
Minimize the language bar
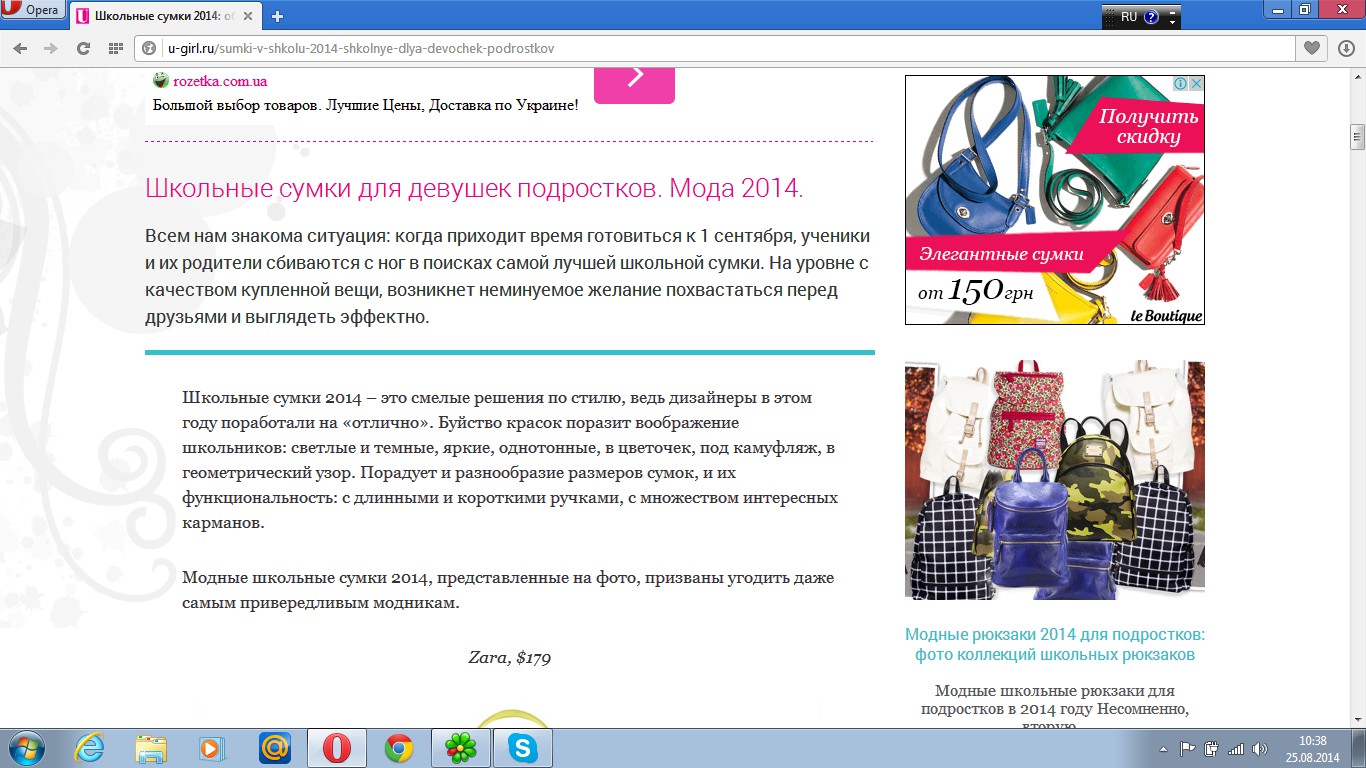point(1174,11)
